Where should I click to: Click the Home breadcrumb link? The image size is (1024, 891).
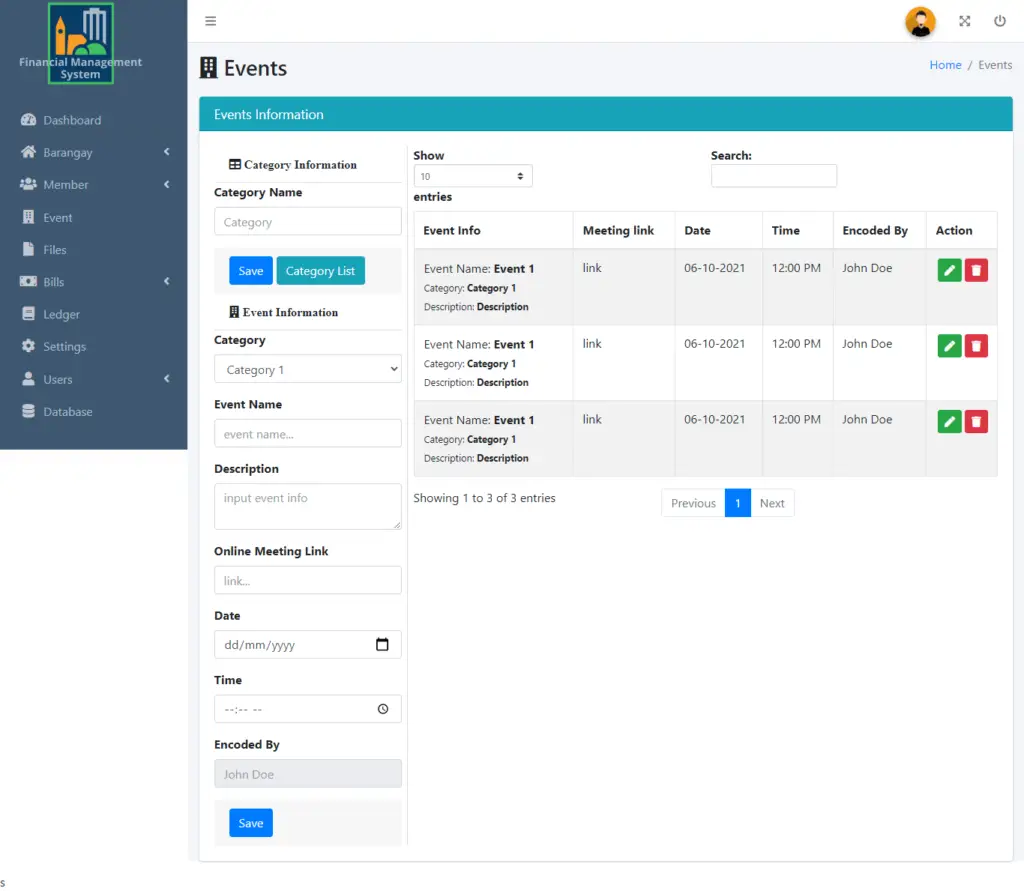[x=945, y=64]
